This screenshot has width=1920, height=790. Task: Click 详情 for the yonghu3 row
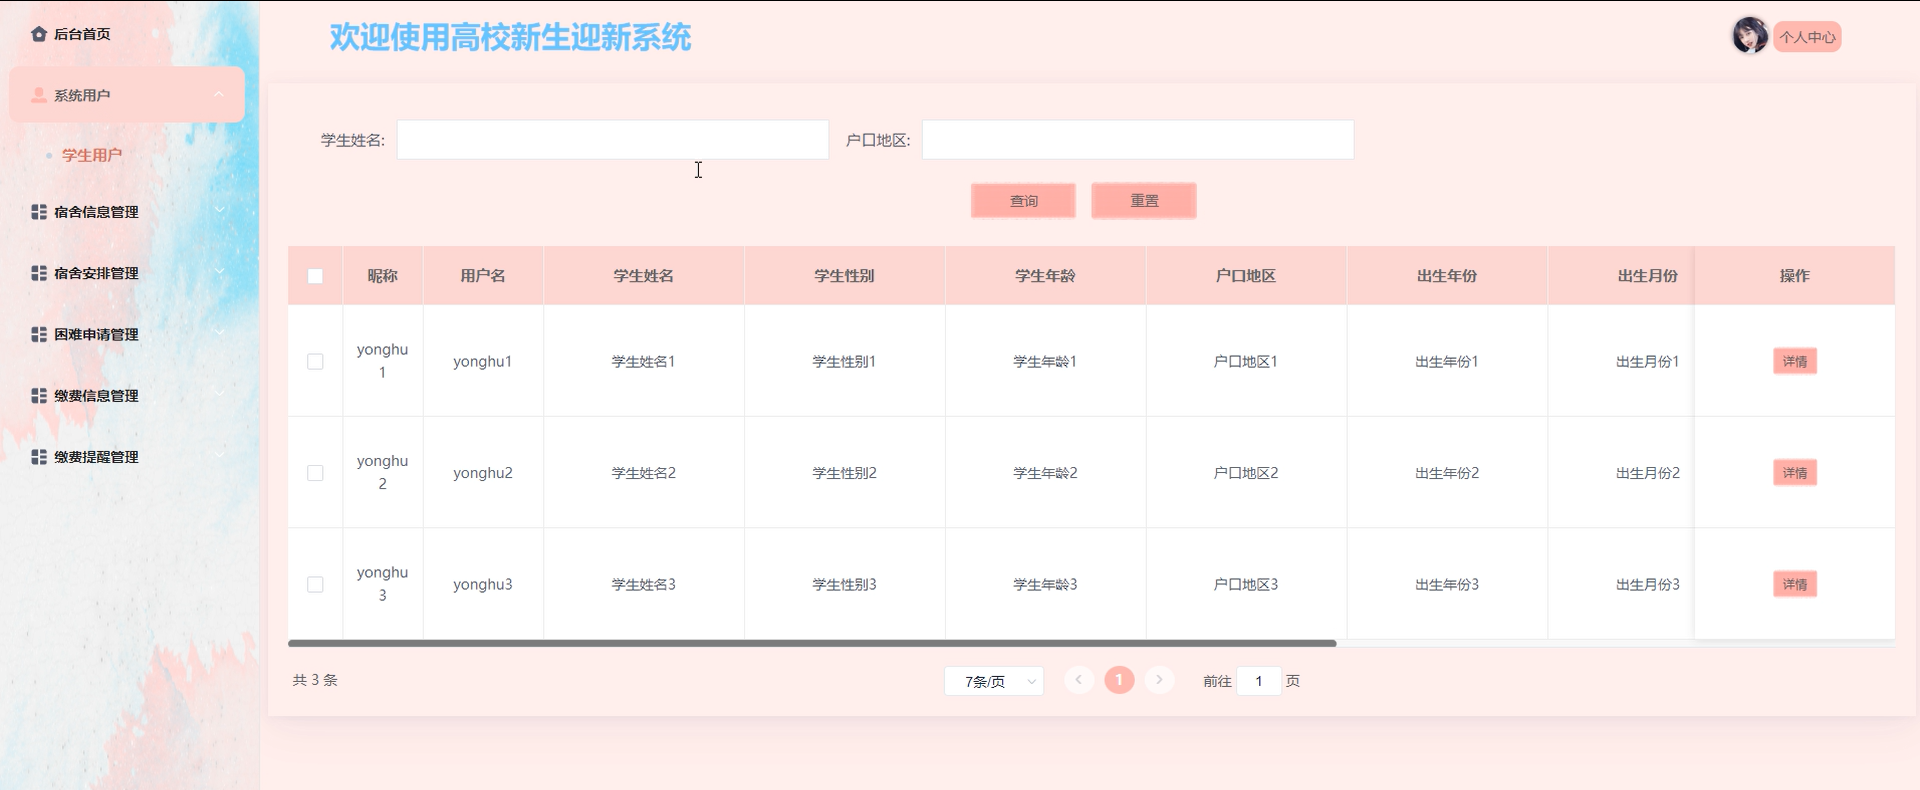click(1795, 584)
